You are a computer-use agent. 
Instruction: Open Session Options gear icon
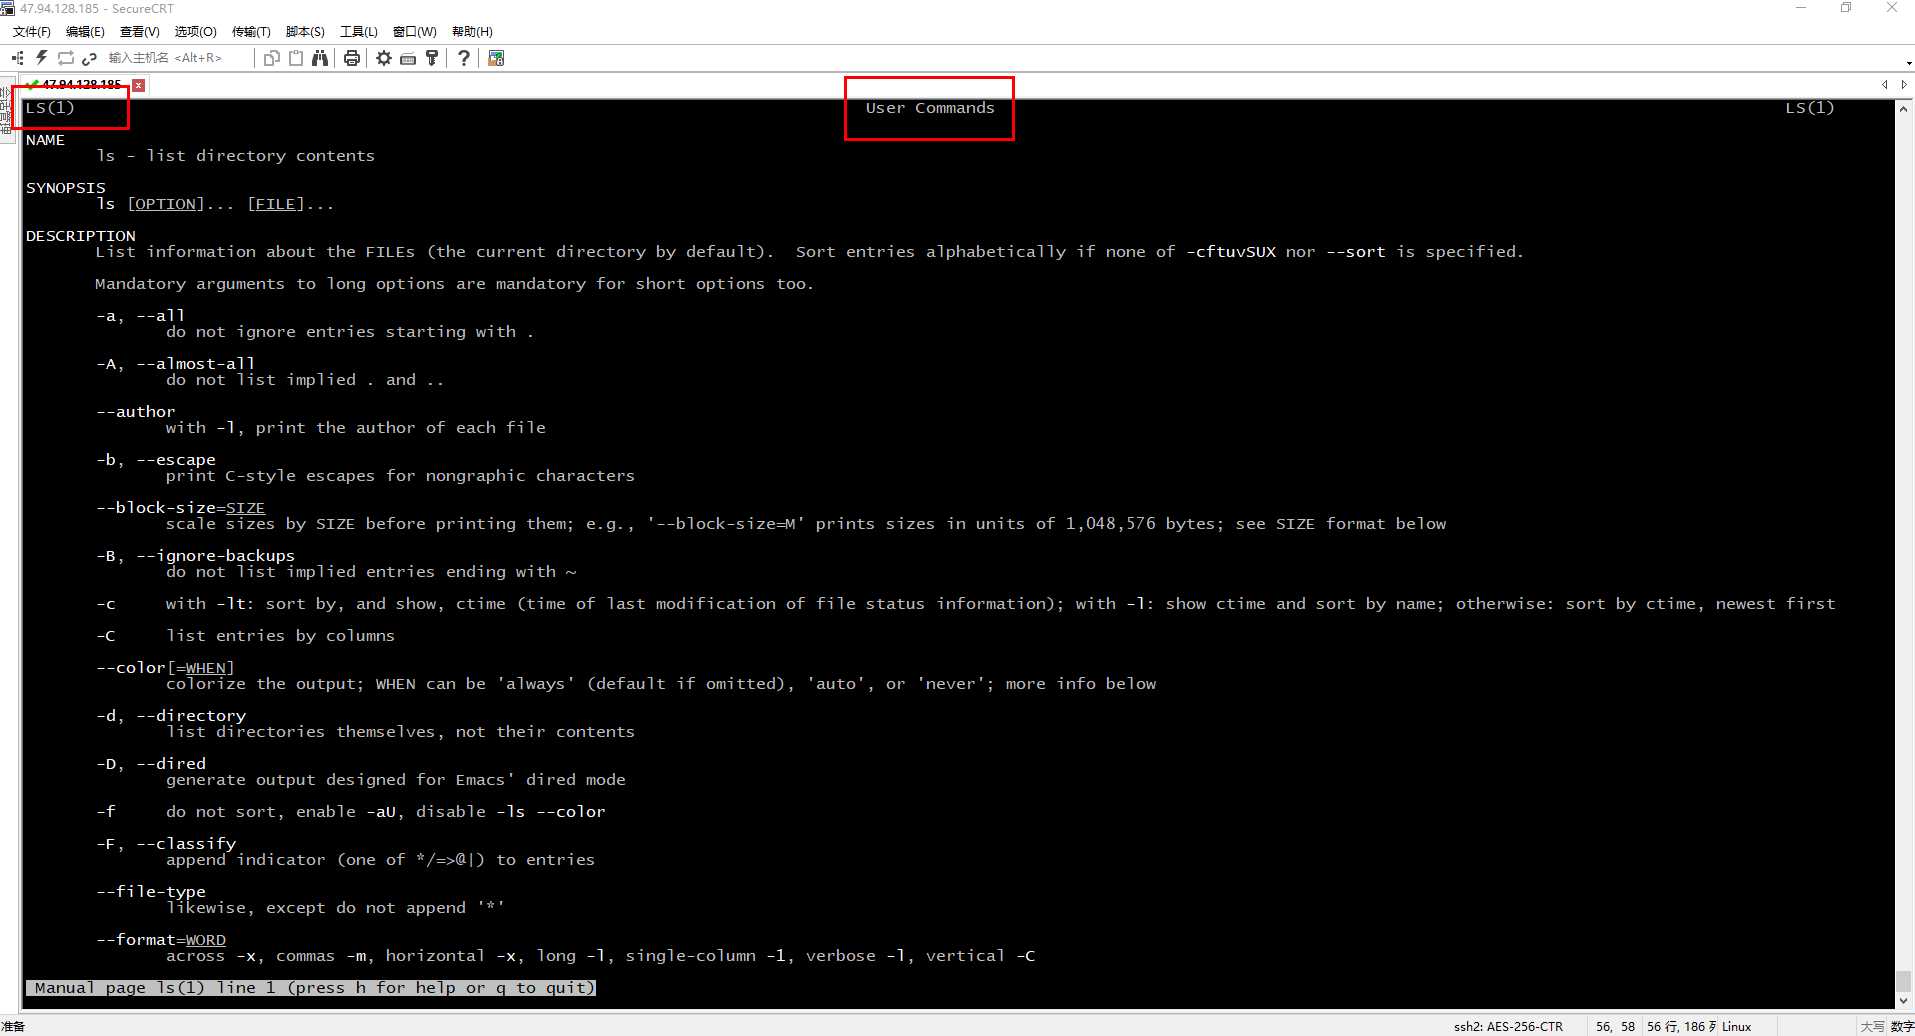coord(384,58)
